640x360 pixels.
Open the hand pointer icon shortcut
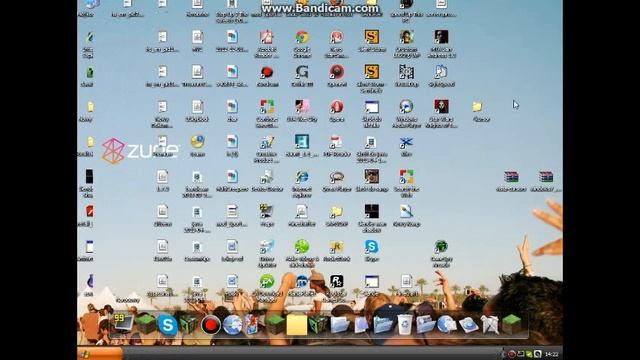tap(441, 72)
